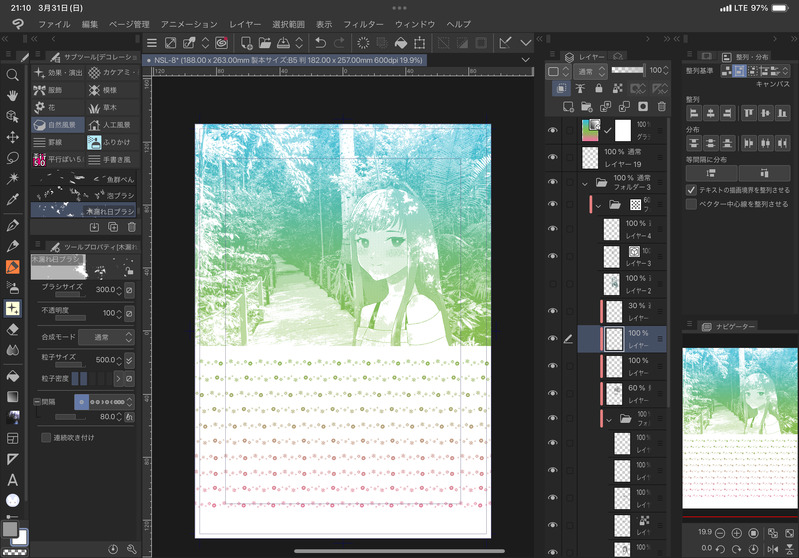Open the canvas tab list chevron
This screenshot has width=799, height=558.
525,60
